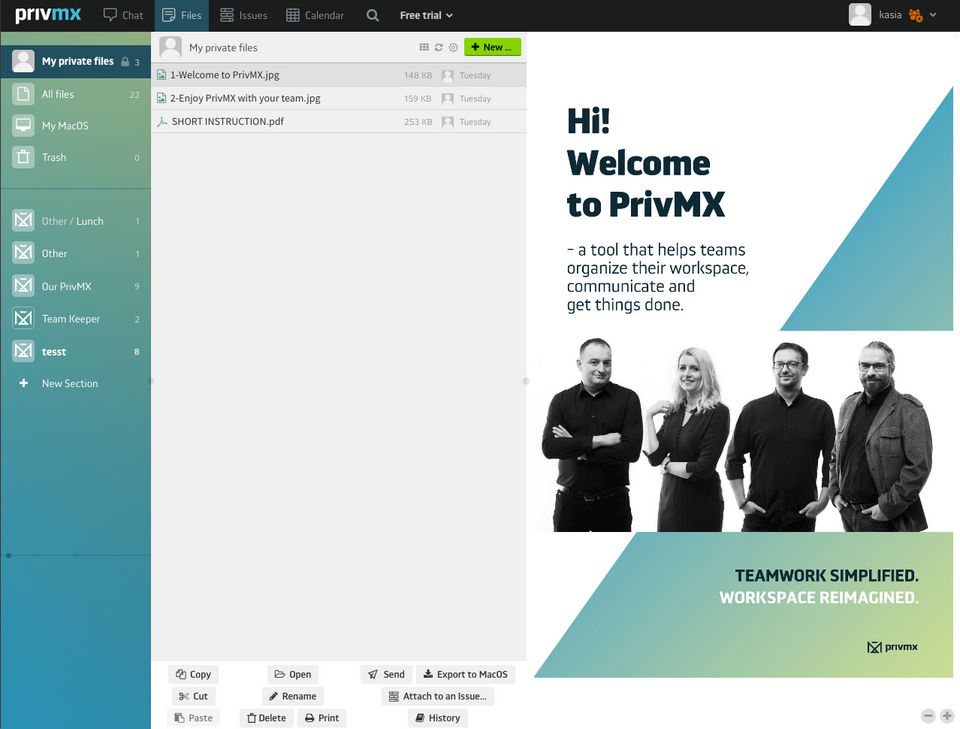Viewport: 960px width, 729px height.
Task: Click the PrivMX logo
Action: pos(48,15)
